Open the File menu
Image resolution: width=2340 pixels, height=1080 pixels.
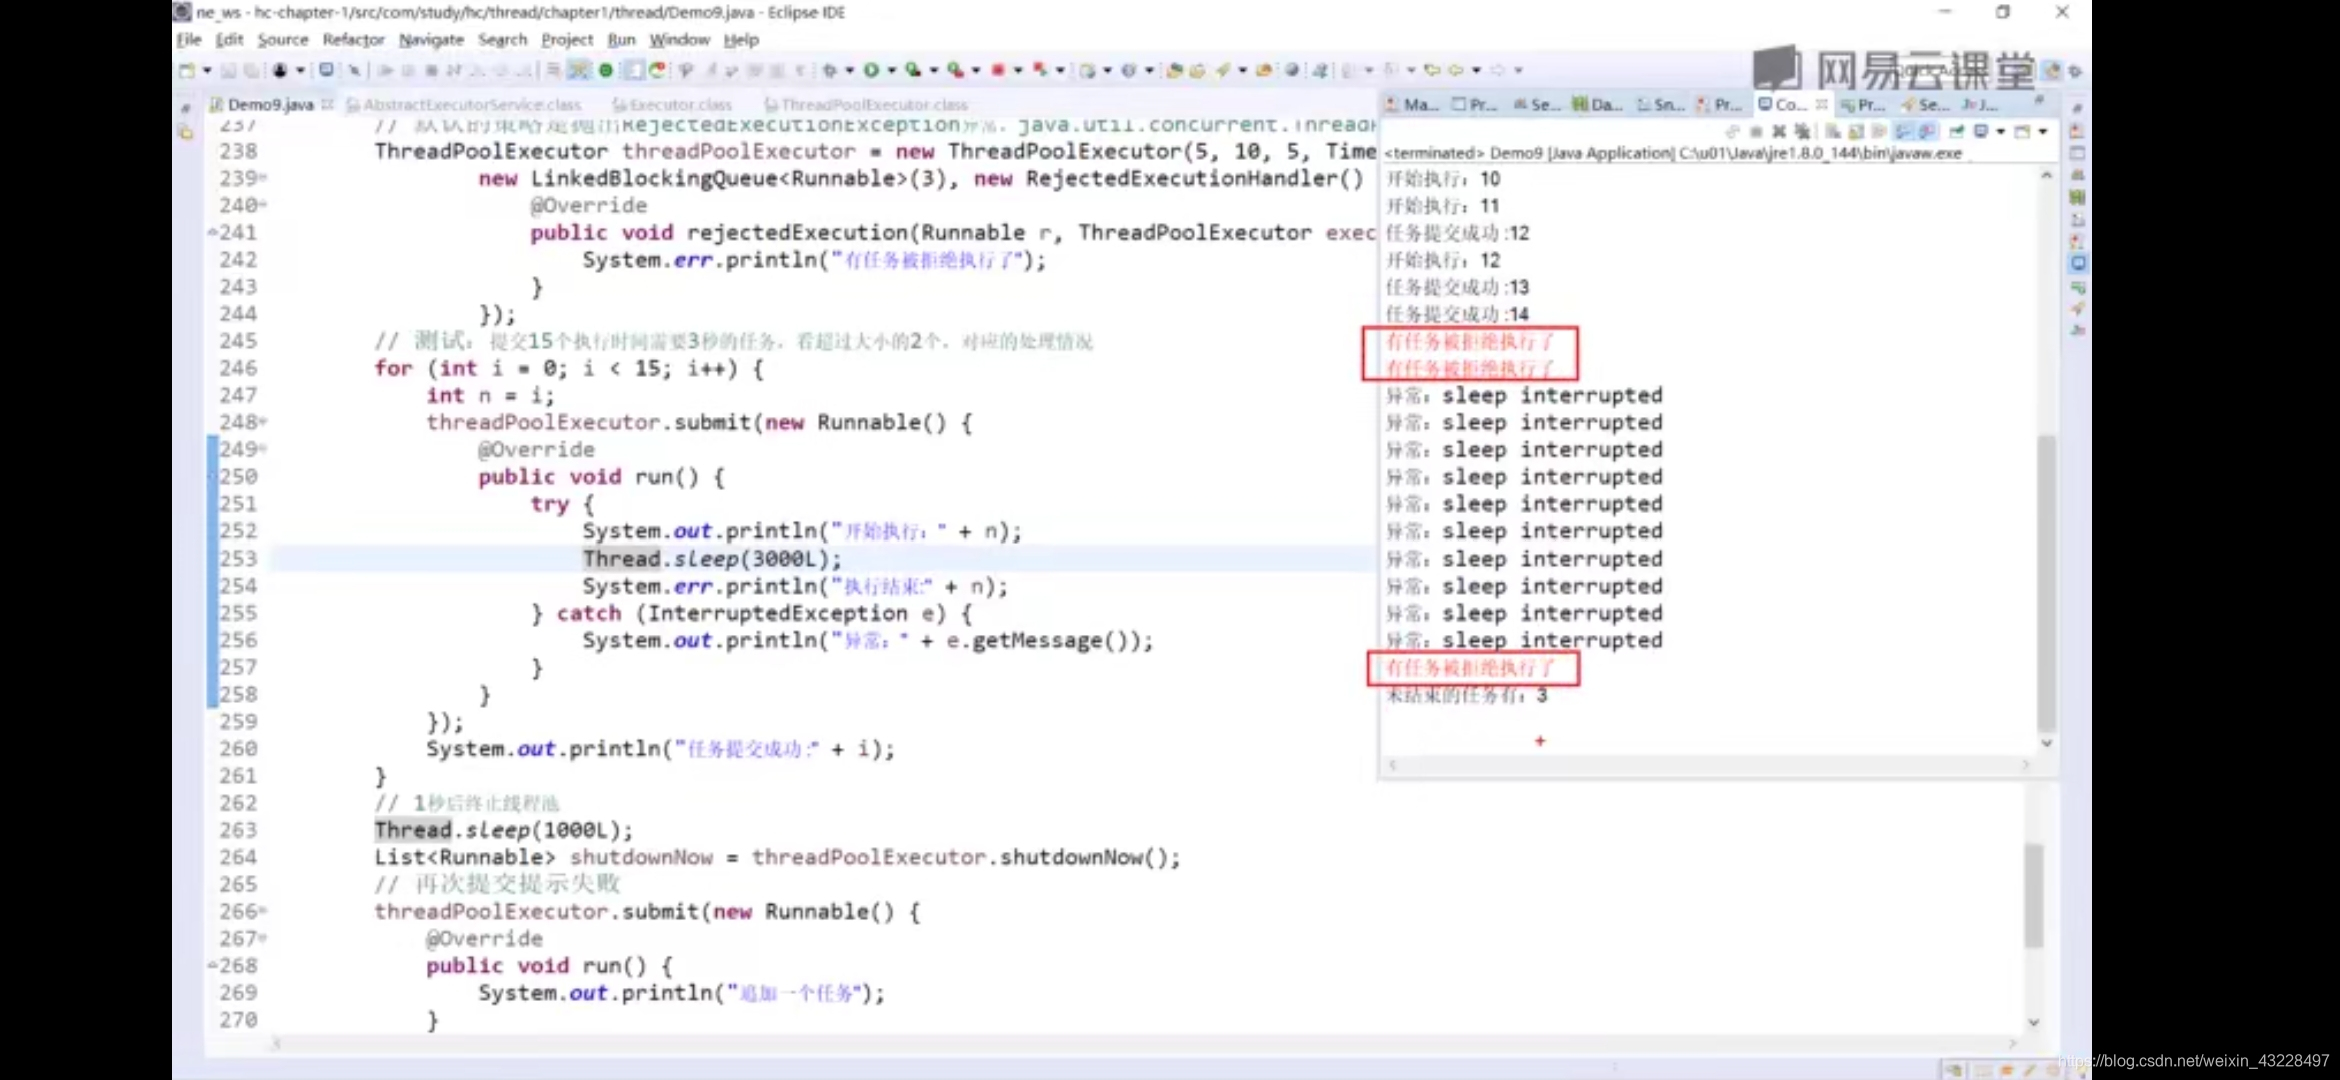[189, 40]
